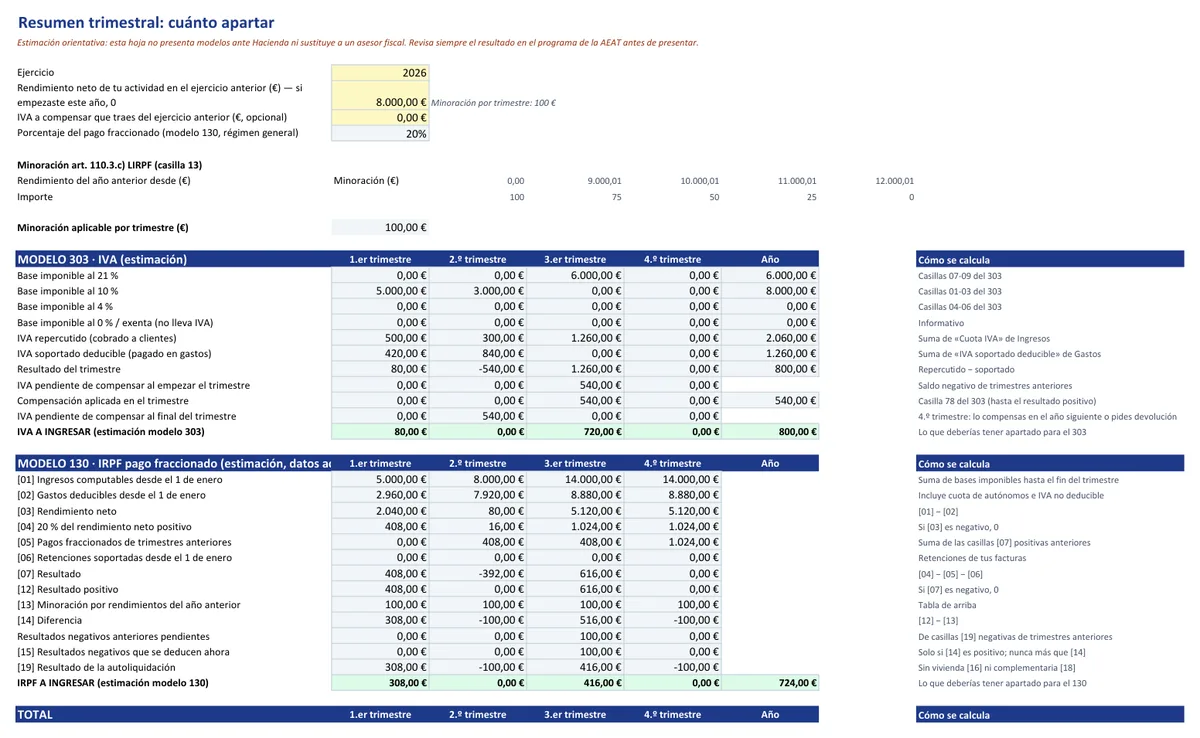
Task: Select Base imponible al 10 % second-quarter 3.000,00 €
Action: point(478,291)
